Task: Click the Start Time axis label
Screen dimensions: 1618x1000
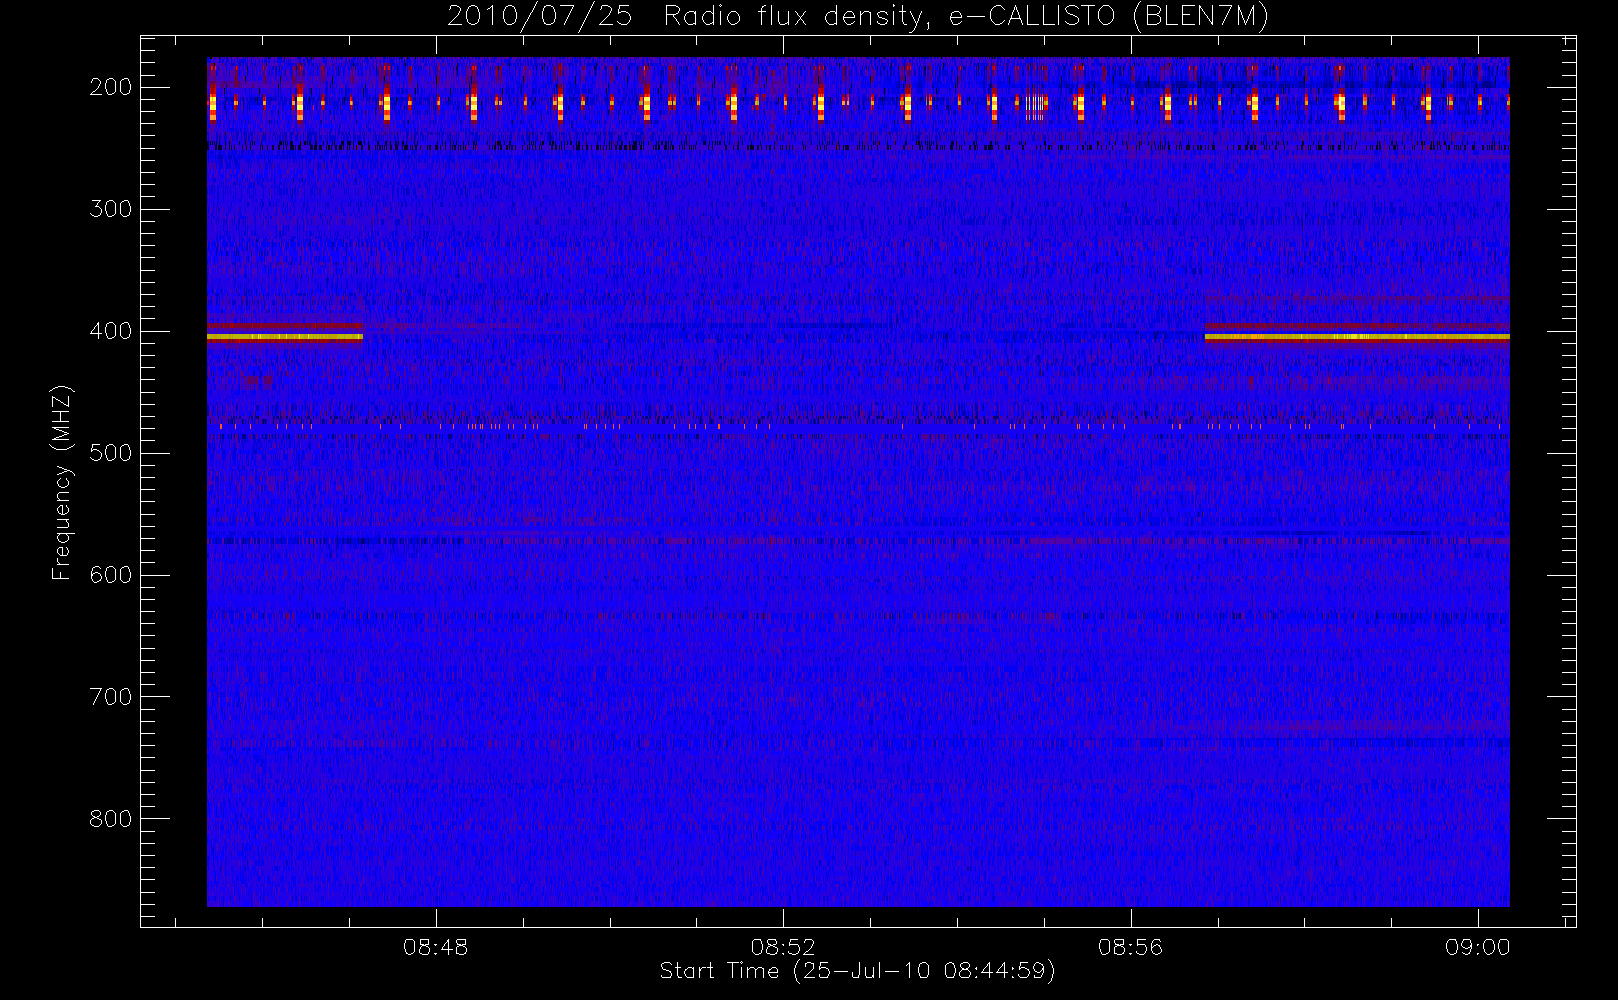Action: 857,971
